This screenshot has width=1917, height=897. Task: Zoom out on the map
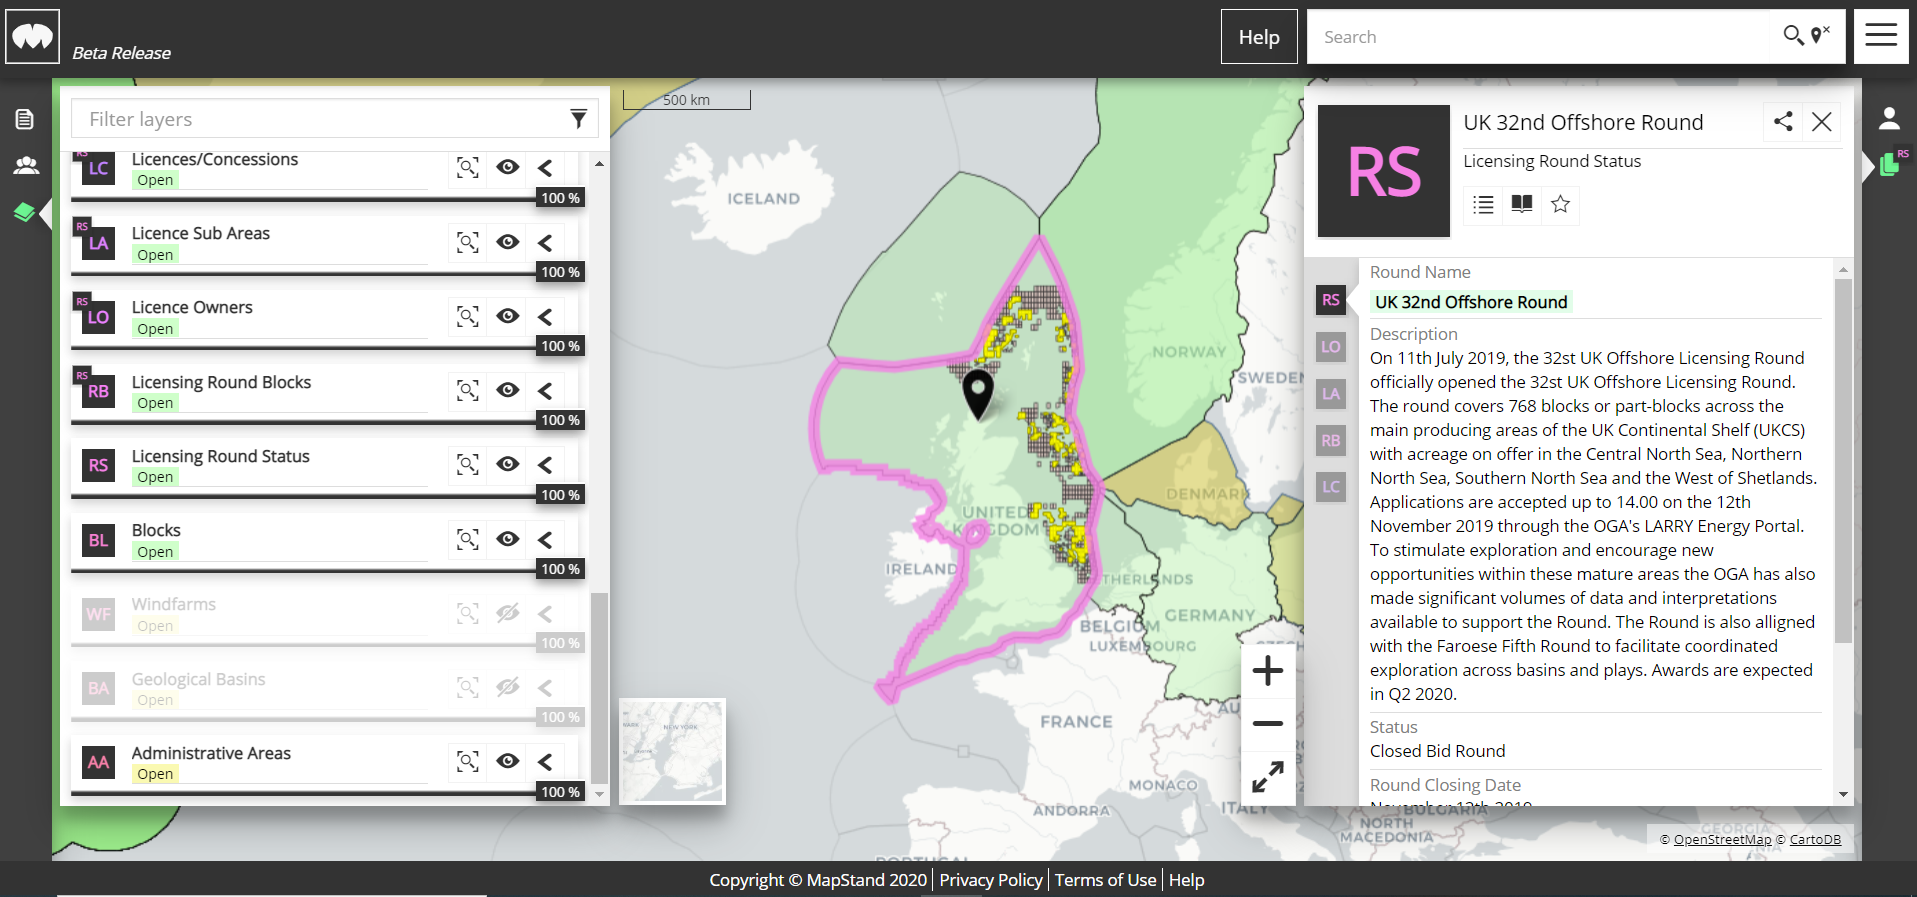click(1268, 723)
